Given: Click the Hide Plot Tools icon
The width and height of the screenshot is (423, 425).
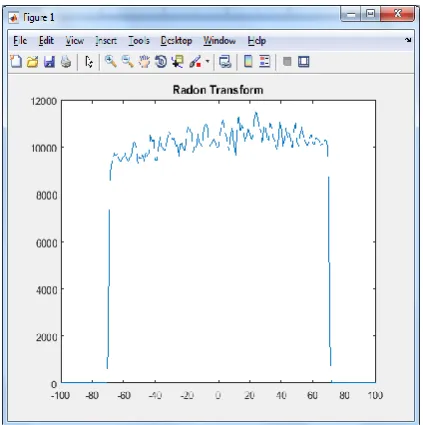Looking at the screenshot, I should [x=287, y=61].
